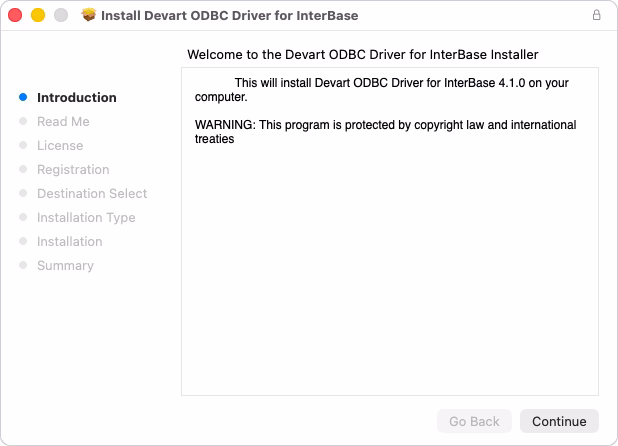Click the blue bullet beside Introduction
618x446 pixels.
[x=23, y=97]
